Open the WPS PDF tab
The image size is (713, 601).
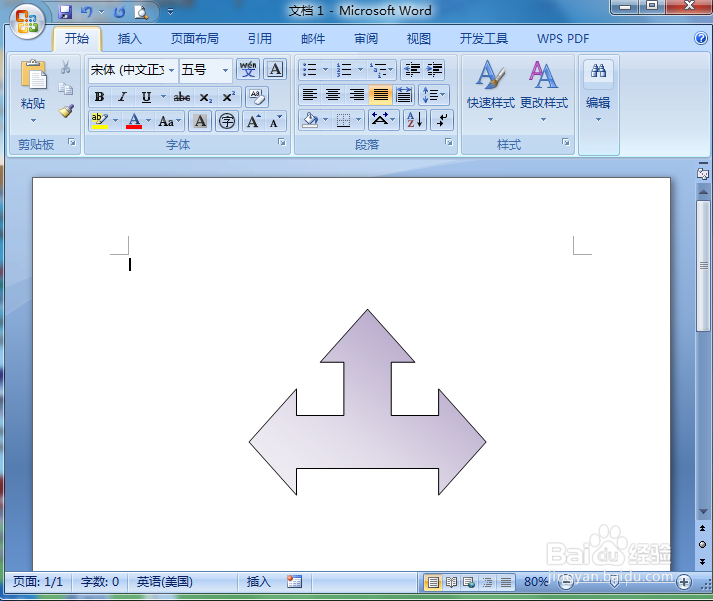(x=563, y=39)
